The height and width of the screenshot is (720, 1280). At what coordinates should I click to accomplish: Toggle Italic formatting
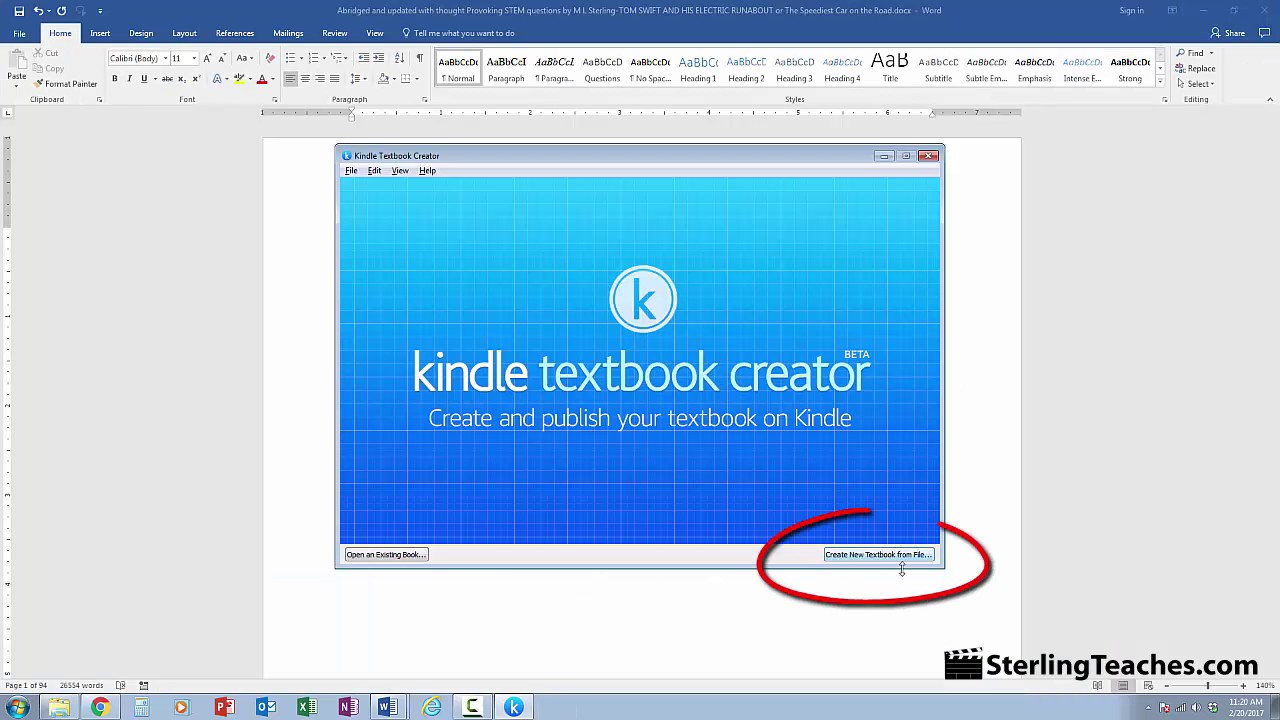[129, 79]
